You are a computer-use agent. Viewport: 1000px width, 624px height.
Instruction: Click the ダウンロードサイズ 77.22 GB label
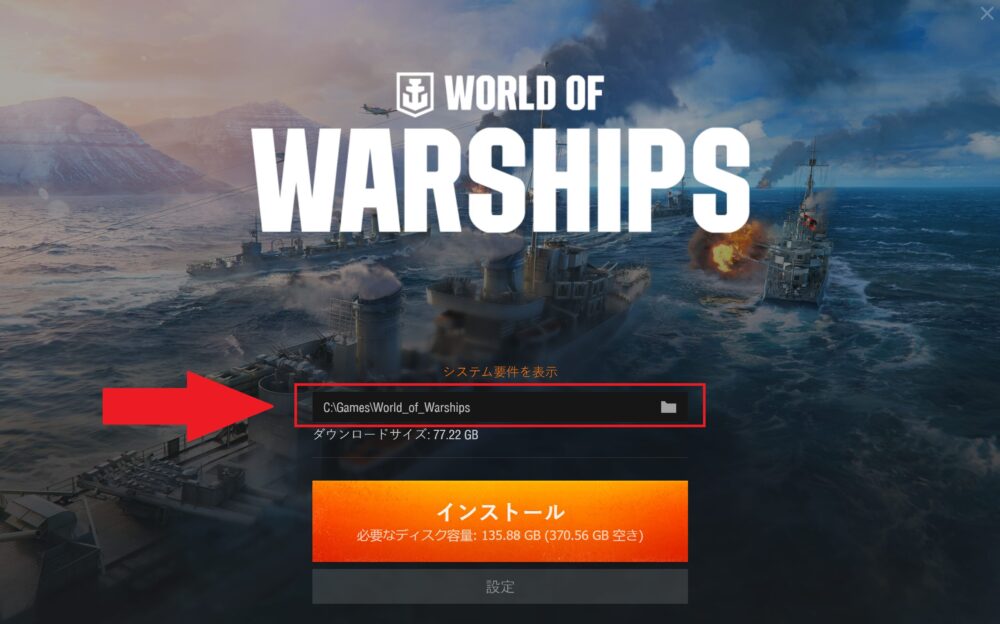click(x=395, y=435)
